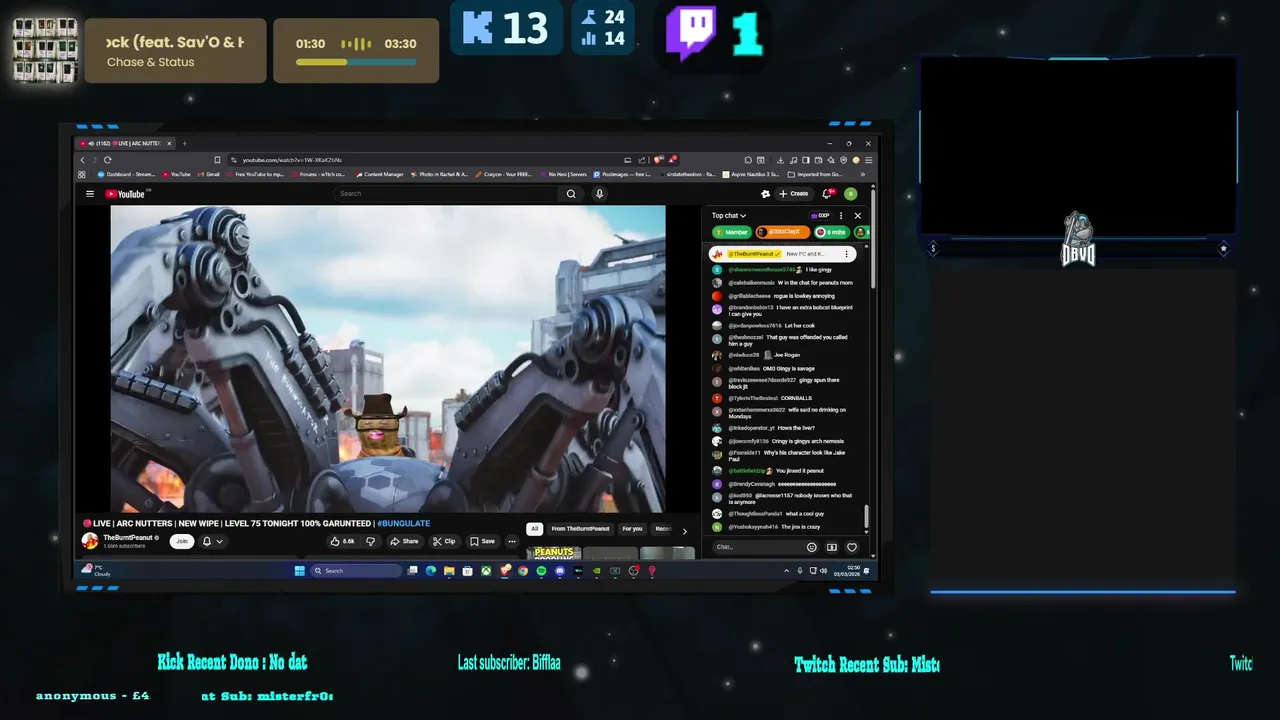Open File Explorer from the taskbar

[449, 571]
